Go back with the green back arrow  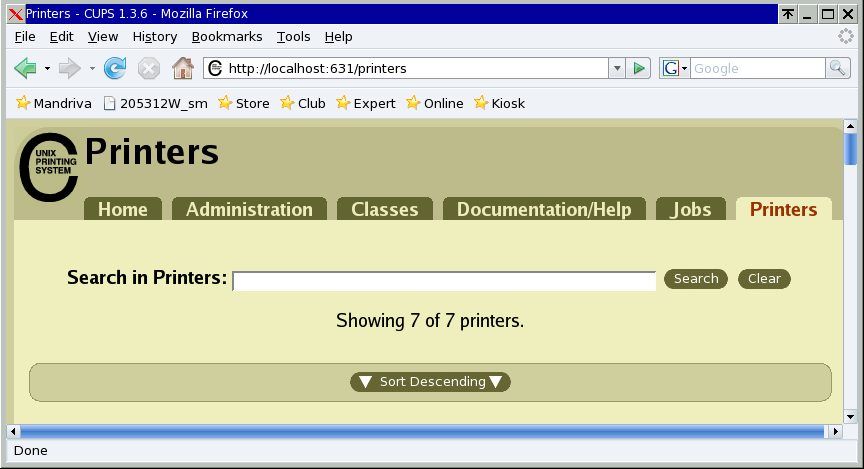coord(25,68)
